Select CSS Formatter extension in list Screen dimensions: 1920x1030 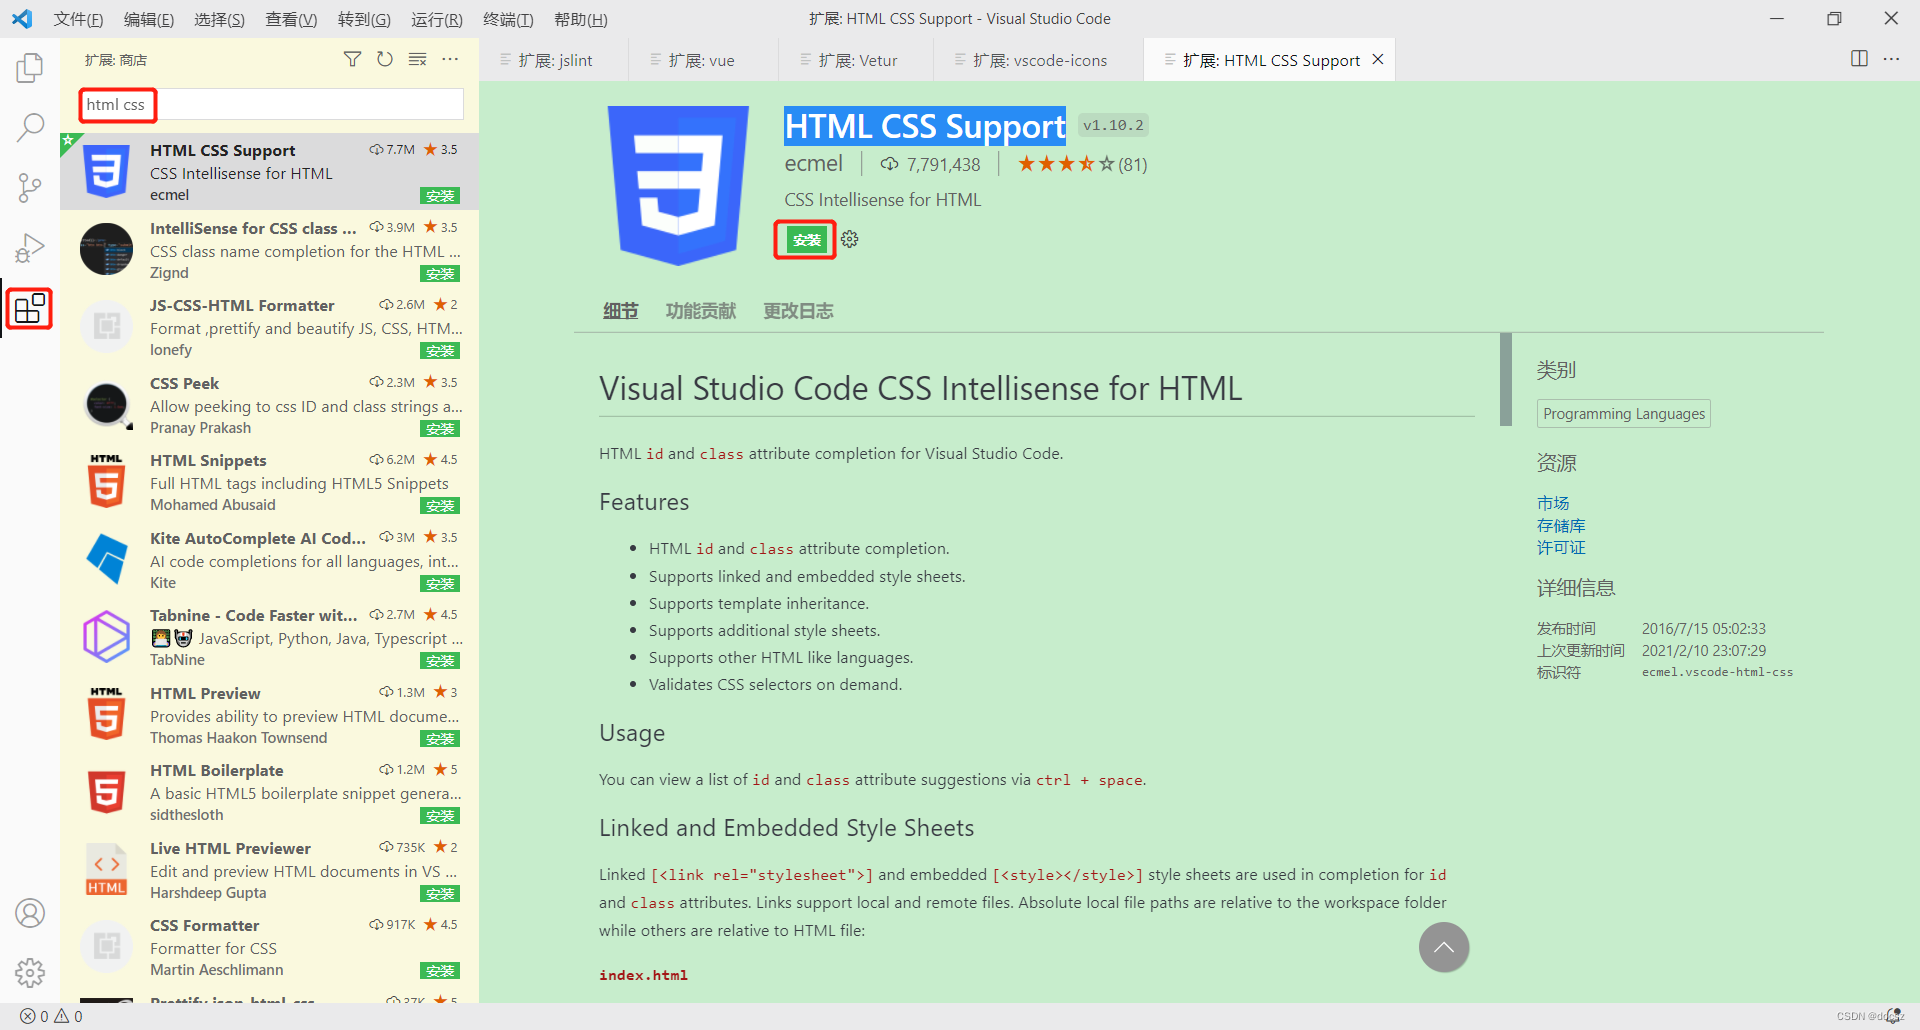(x=269, y=947)
